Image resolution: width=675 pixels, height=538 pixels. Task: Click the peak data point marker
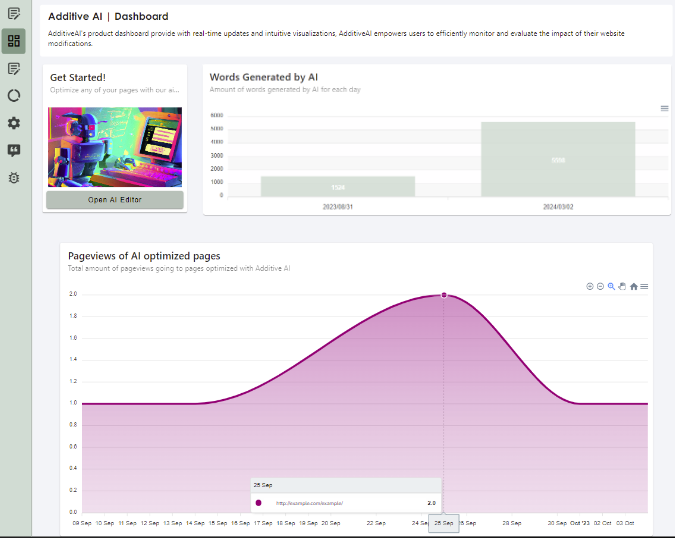[x=444, y=295]
